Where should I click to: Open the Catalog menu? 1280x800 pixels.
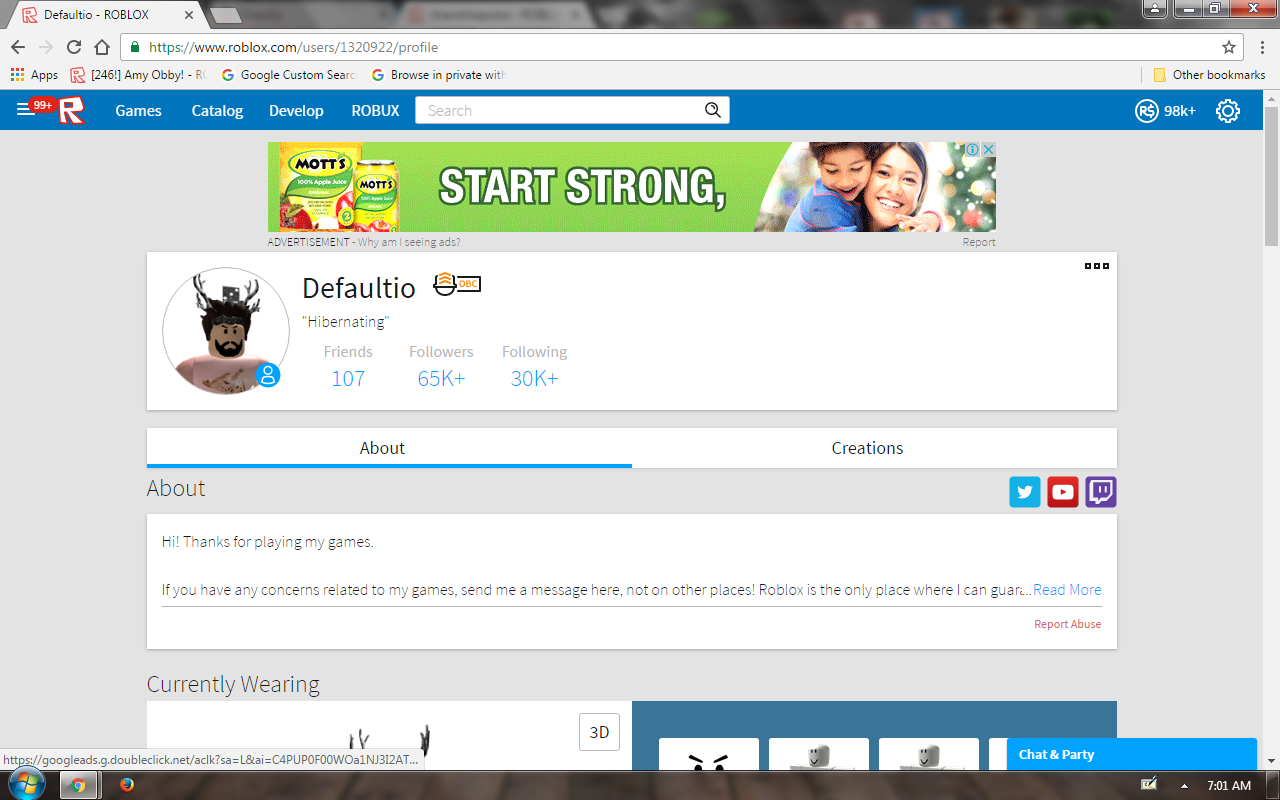[217, 111]
